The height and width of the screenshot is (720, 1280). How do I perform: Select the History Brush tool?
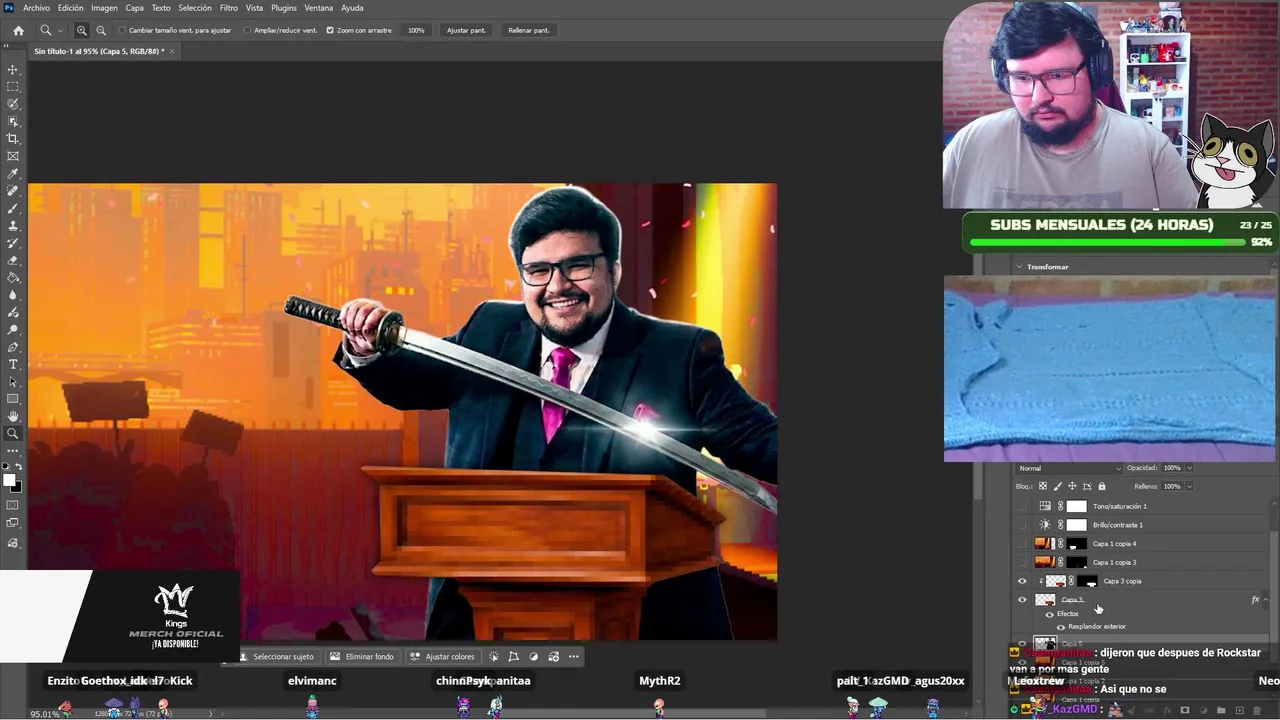point(13,243)
